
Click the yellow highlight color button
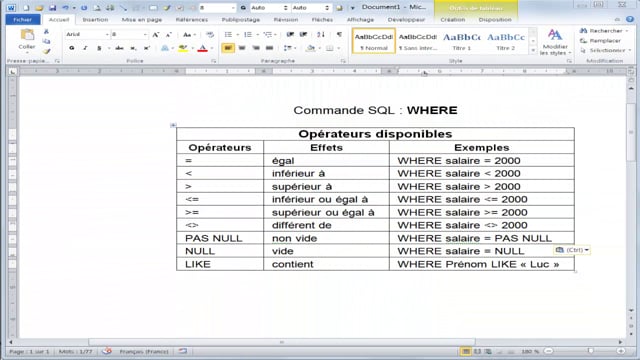point(183,48)
